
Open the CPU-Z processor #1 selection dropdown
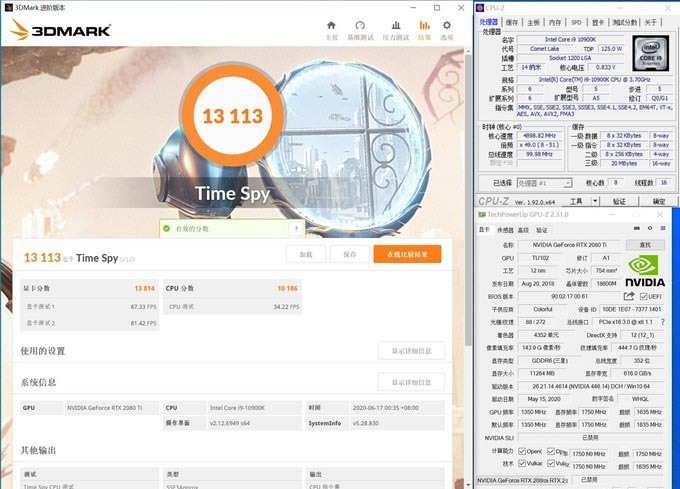pyautogui.click(x=544, y=183)
